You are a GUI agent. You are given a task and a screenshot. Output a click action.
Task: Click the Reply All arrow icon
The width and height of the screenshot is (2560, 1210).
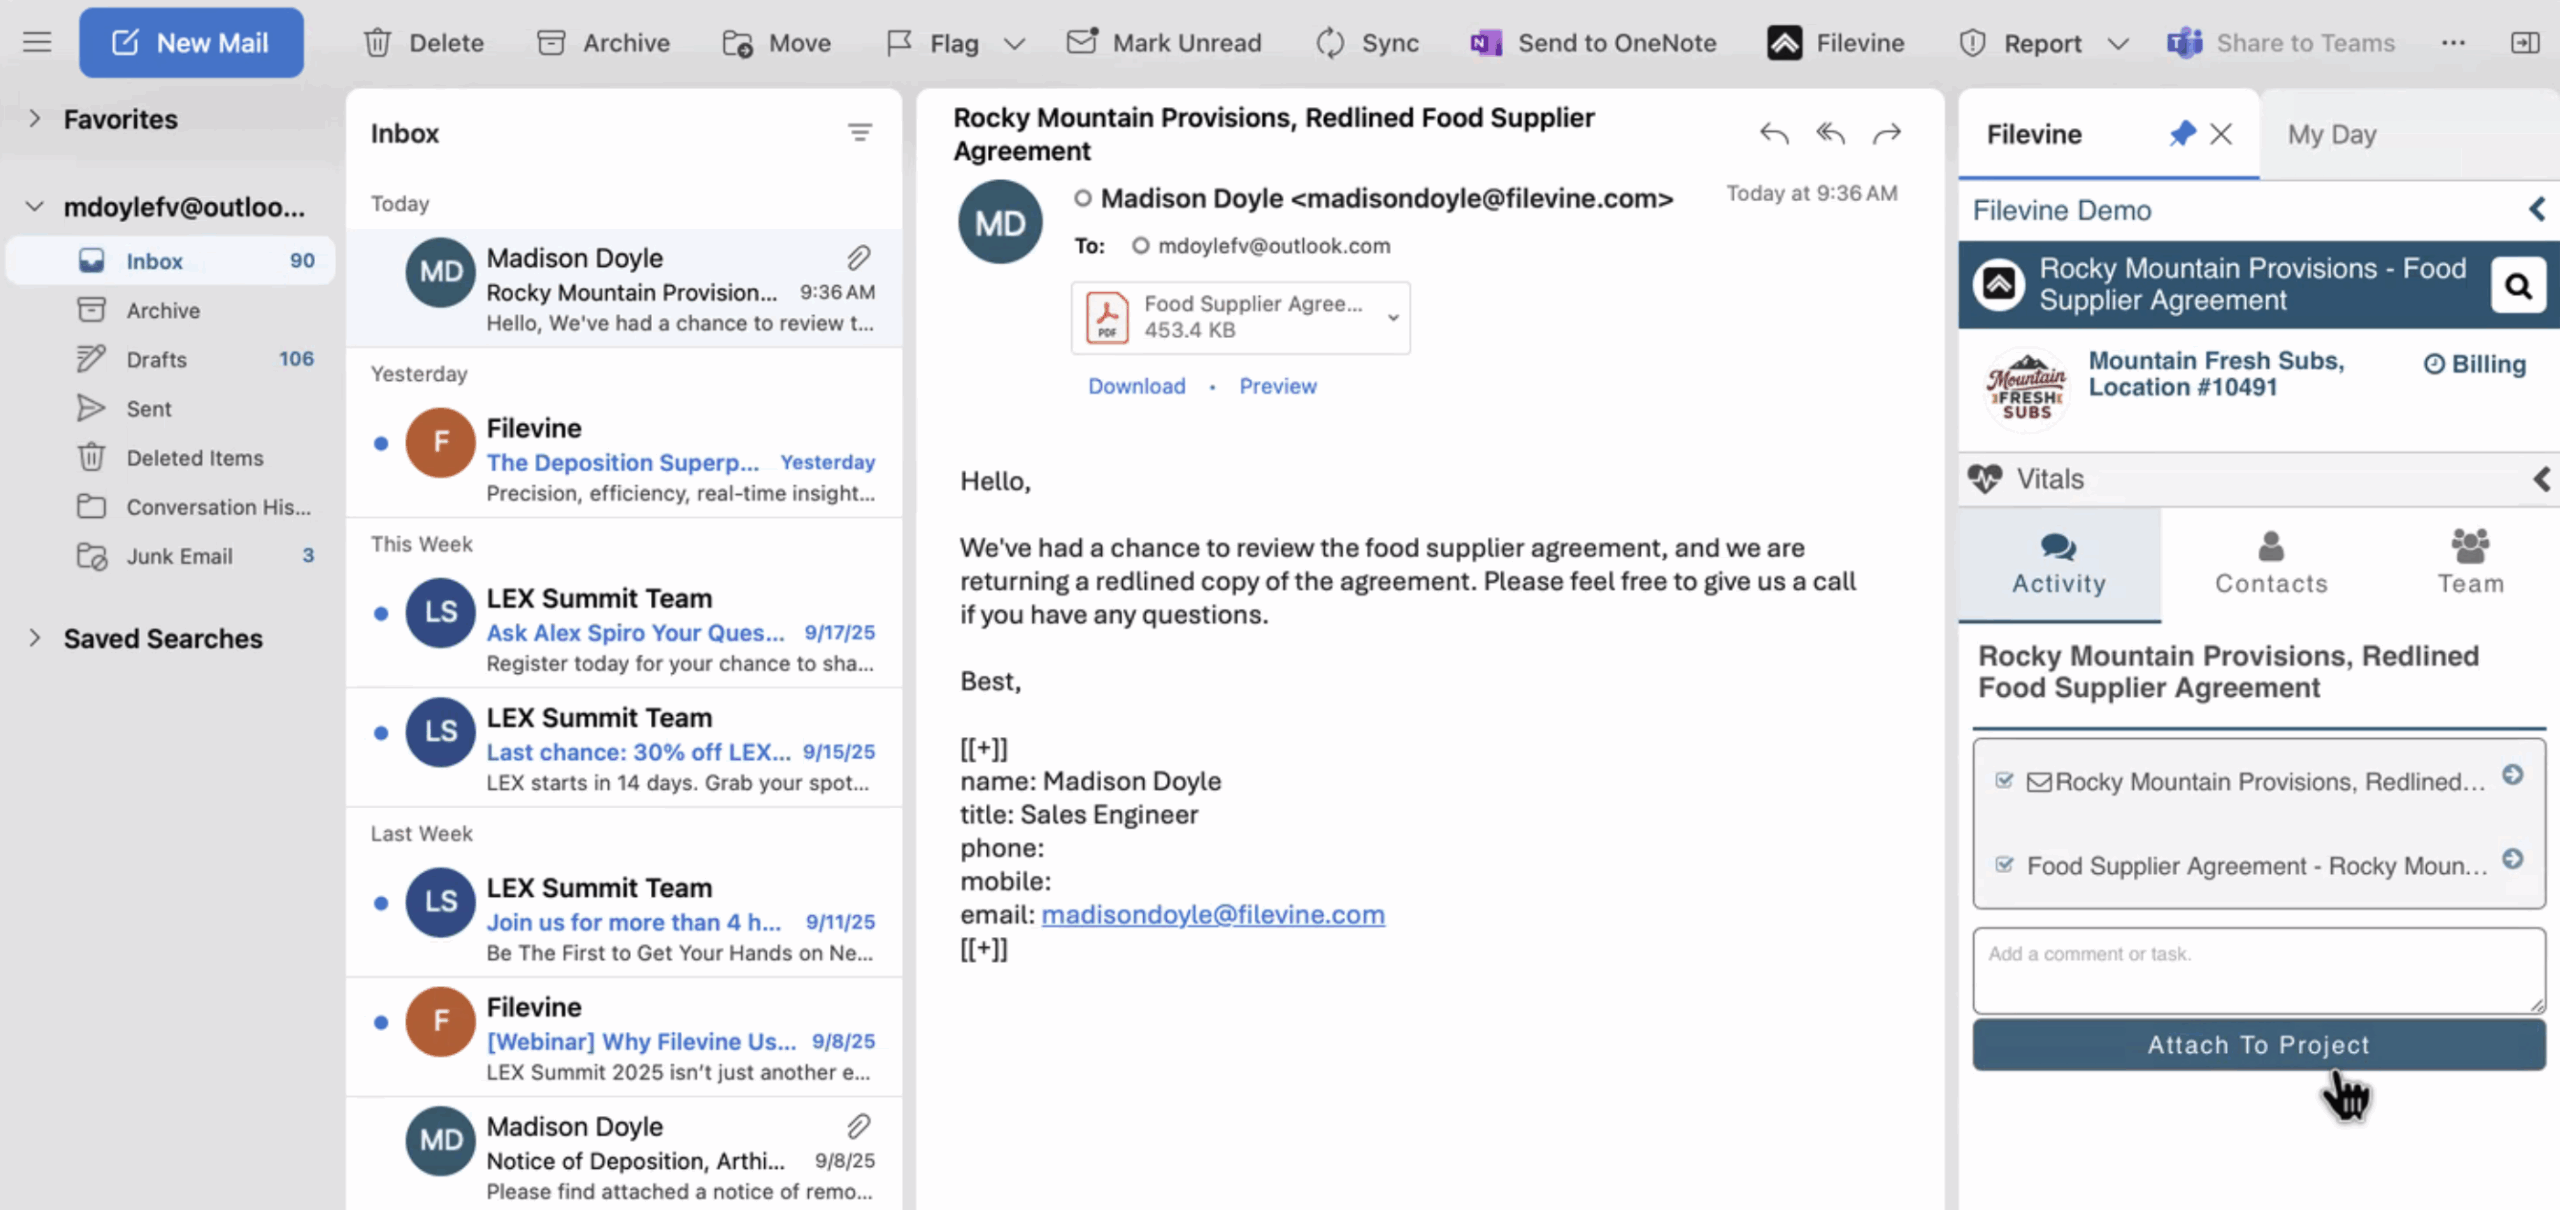[1830, 133]
